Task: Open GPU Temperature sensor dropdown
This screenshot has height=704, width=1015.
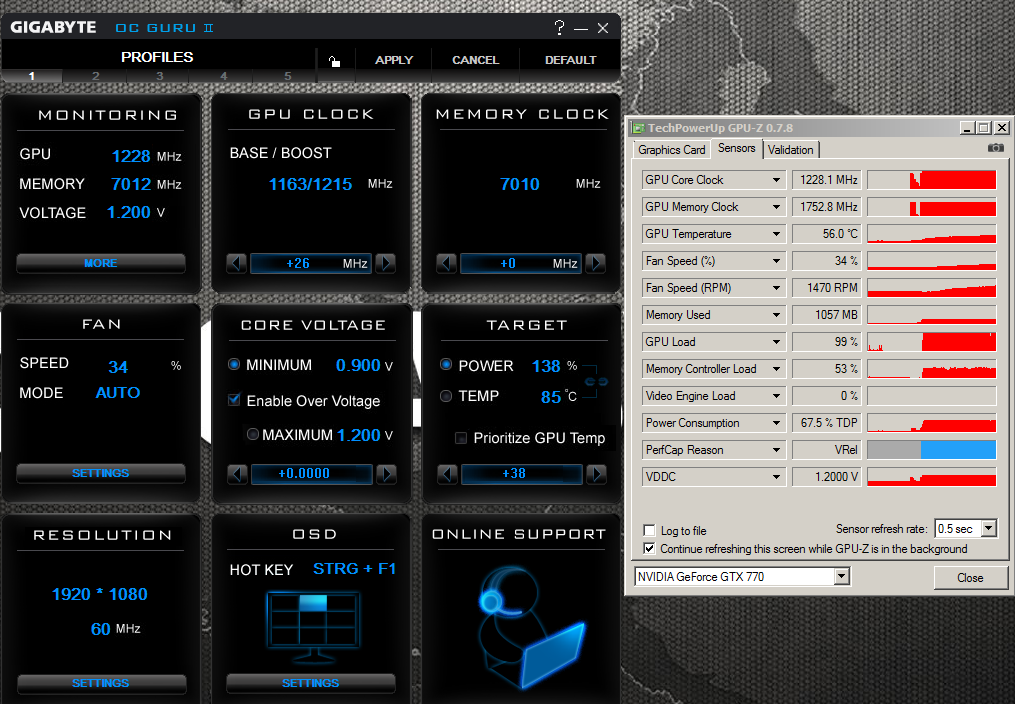Action: [776, 234]
